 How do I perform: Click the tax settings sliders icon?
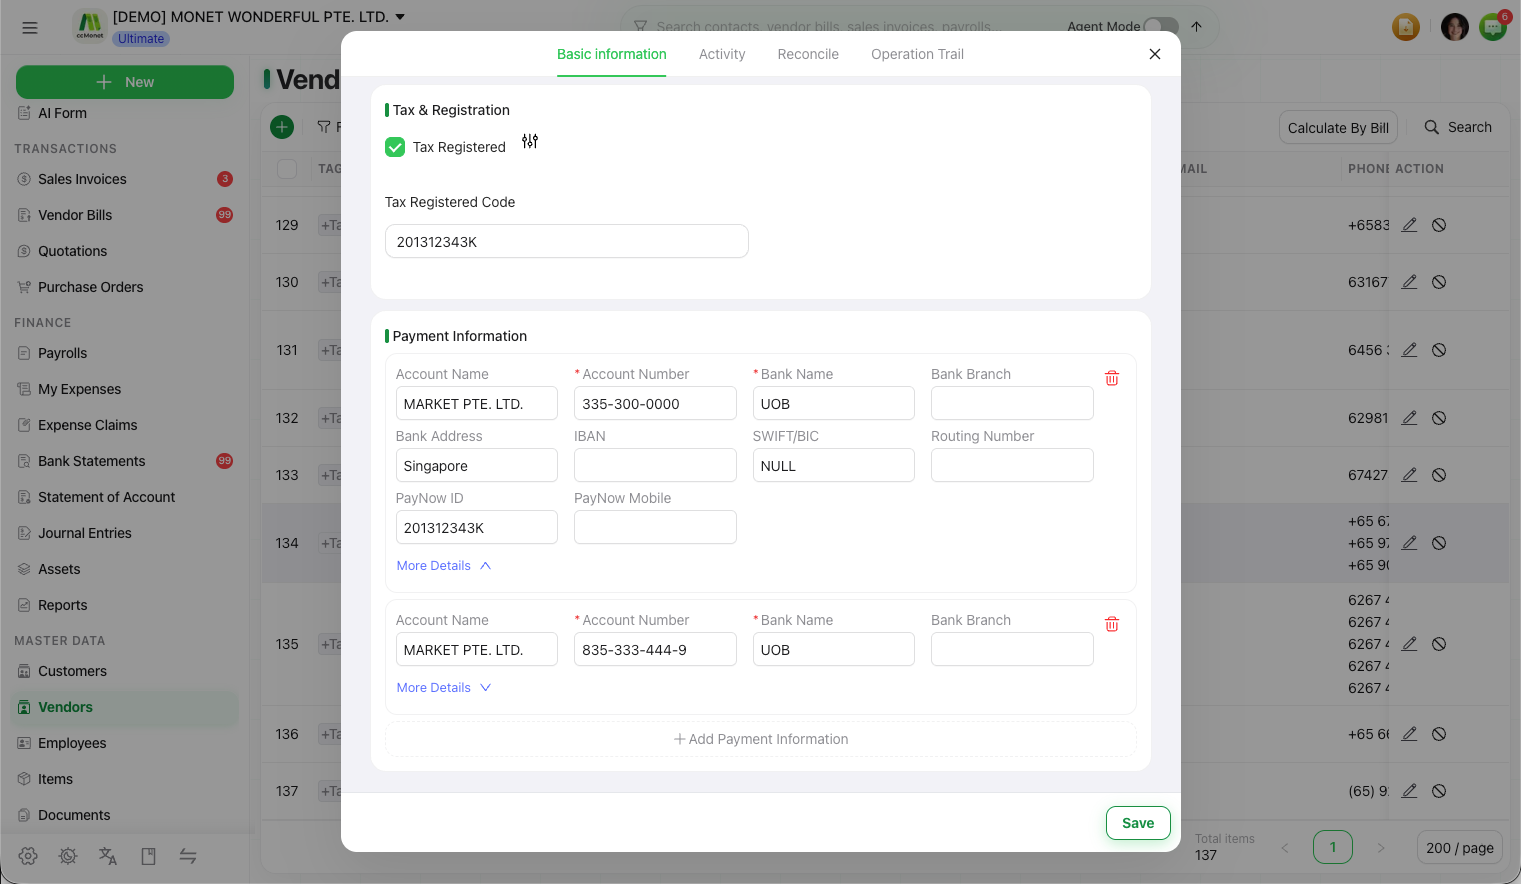530,142
